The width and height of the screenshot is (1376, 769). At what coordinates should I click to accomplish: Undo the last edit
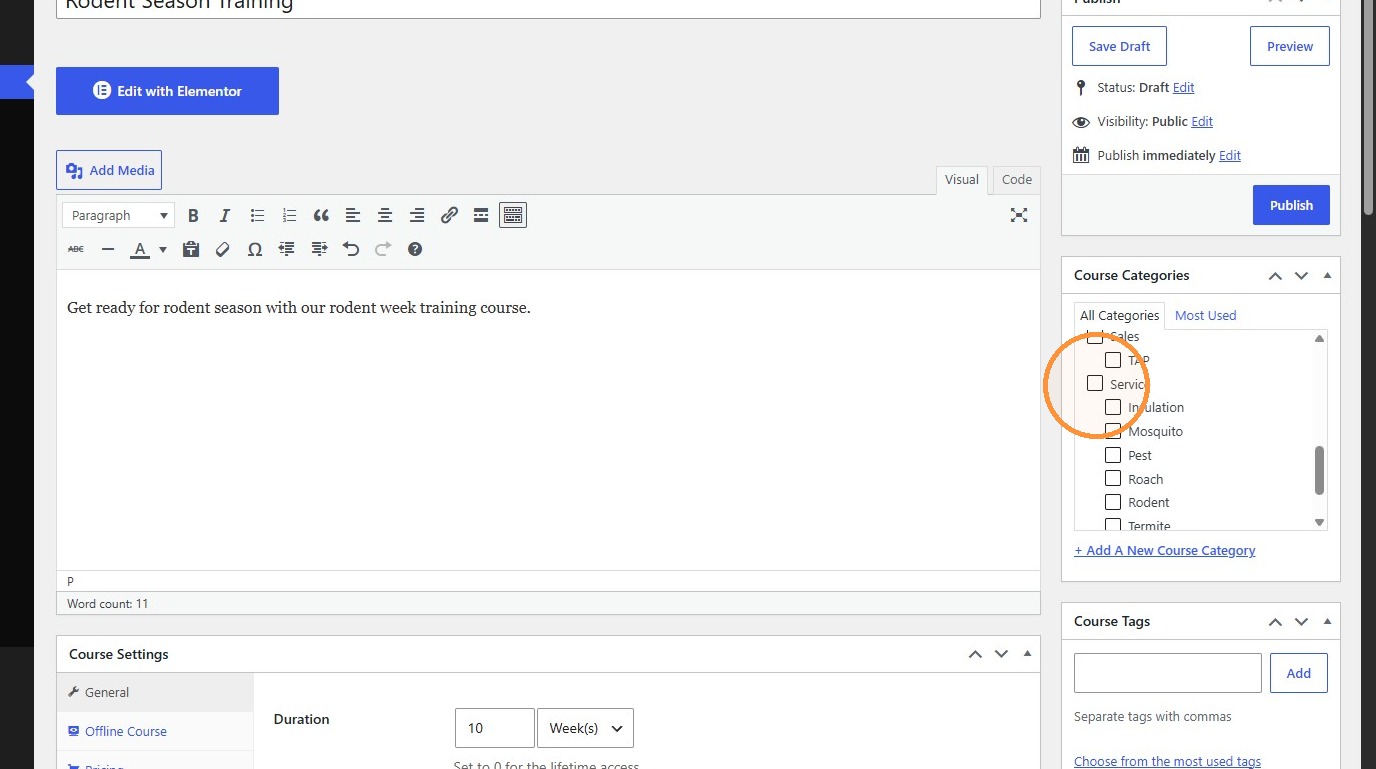pyautogui.click(x=351, y=249)
